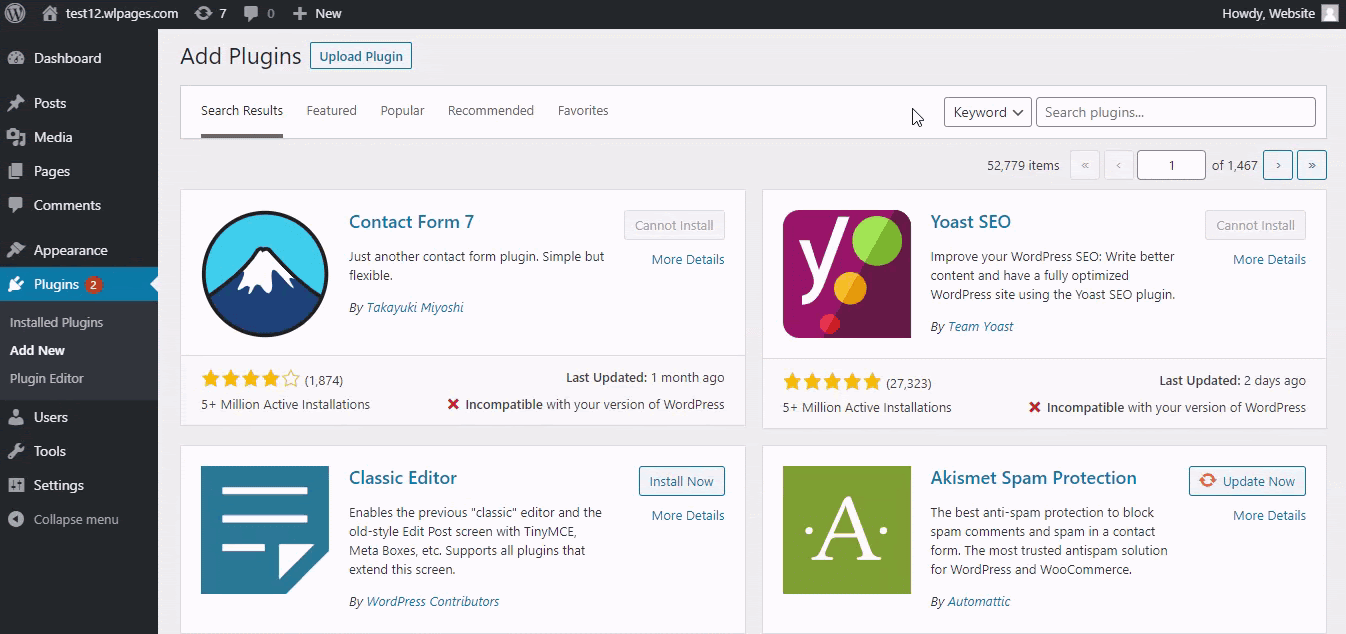Viewport: 1346px width, 634px height.
Task: Switch to the Popular tab
Action: [x=402, y=111]
